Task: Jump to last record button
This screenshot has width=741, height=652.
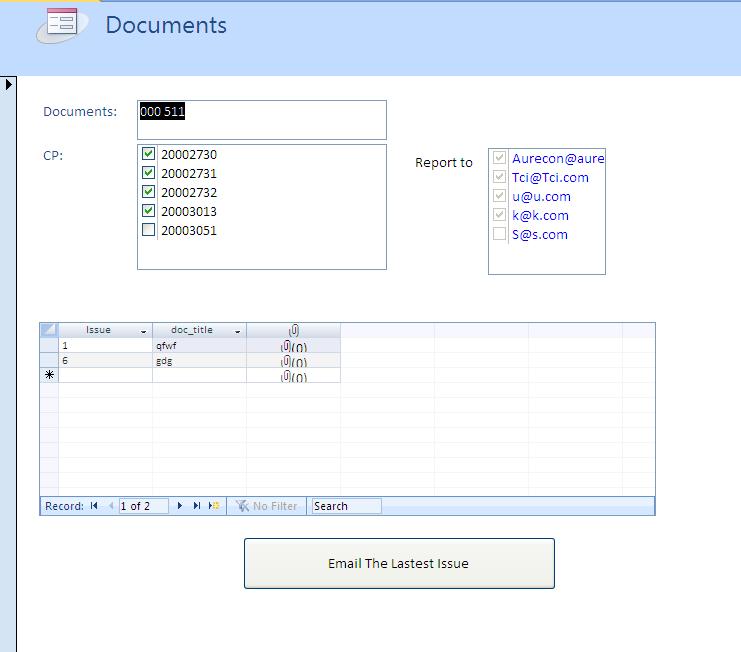Action: [x=196, y=506]
